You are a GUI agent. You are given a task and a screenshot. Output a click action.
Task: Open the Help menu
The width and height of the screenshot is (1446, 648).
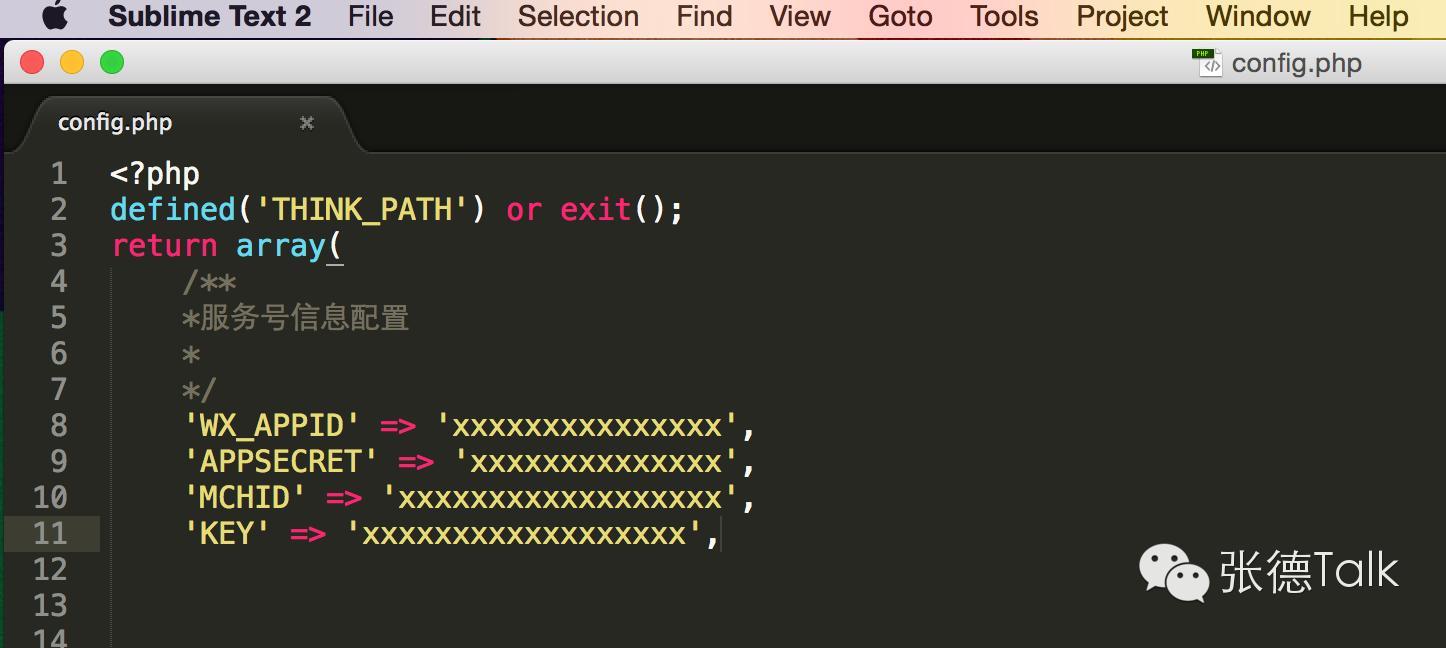(x=1378, y=17)
